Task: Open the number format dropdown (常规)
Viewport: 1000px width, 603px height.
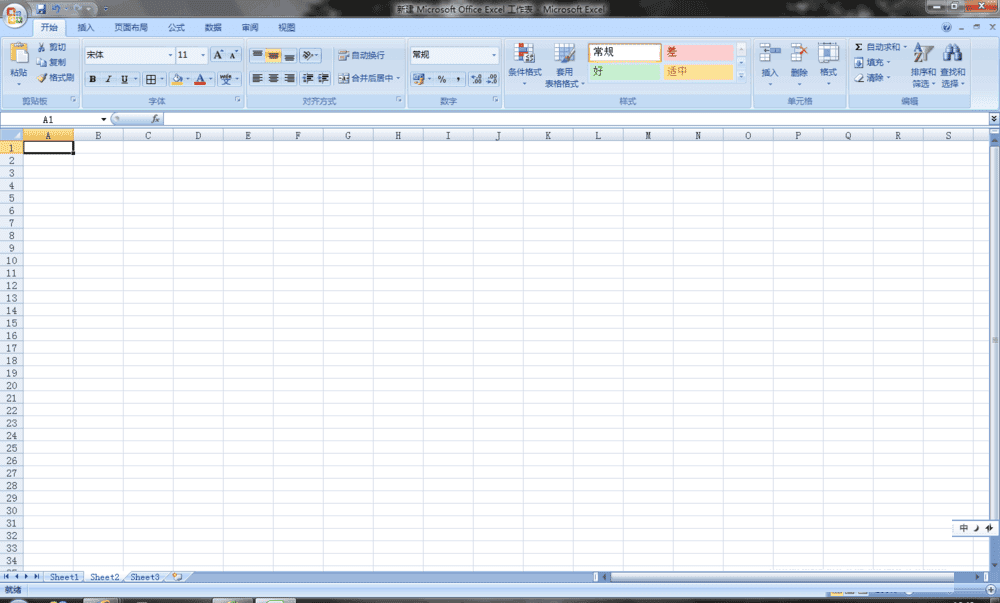Action: [x=494, y=55]
